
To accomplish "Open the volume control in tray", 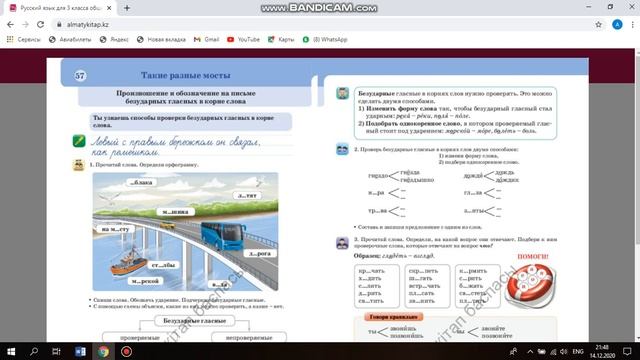I will point(564,351).
